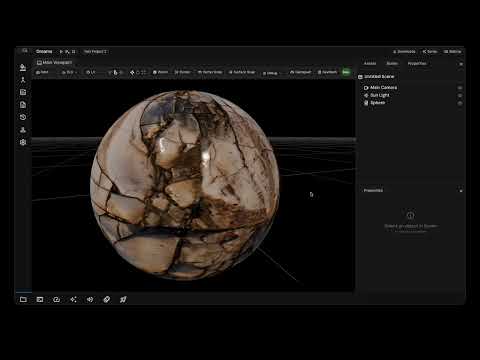480x360 pixels.
Task: Open the Debug dropdown in viewport toolbar
Action: 271,73
